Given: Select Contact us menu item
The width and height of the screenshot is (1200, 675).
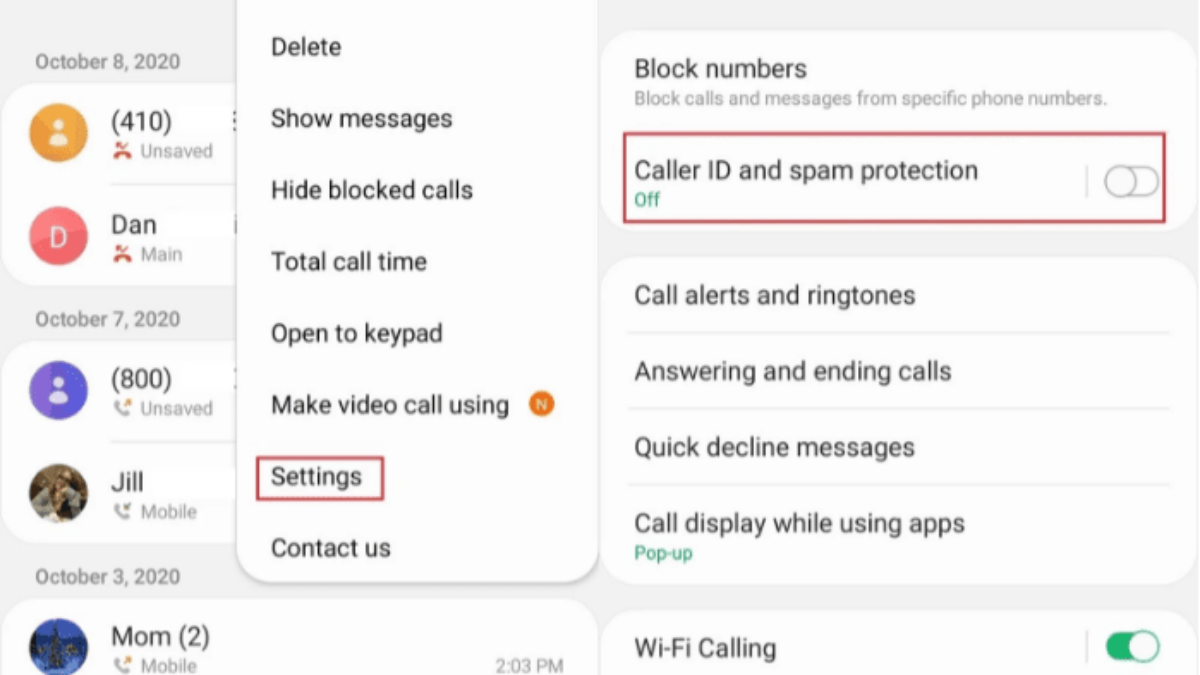Looking at the screenshot, I should tap(331, 548).
